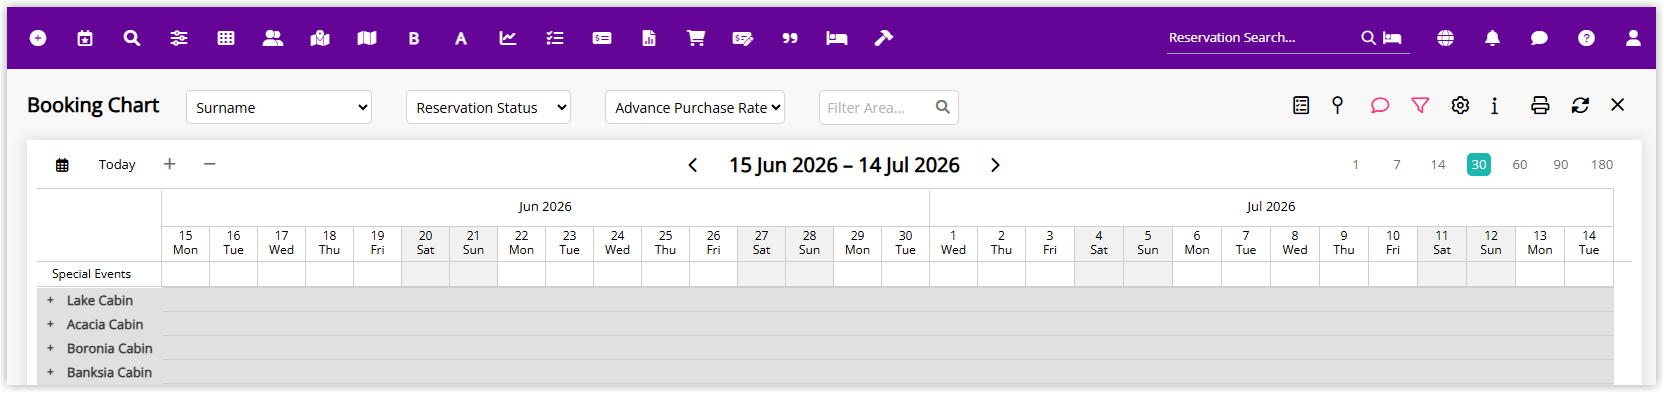
Task: Open the booking chart list legend icon
Action: tap(1301, 105)
